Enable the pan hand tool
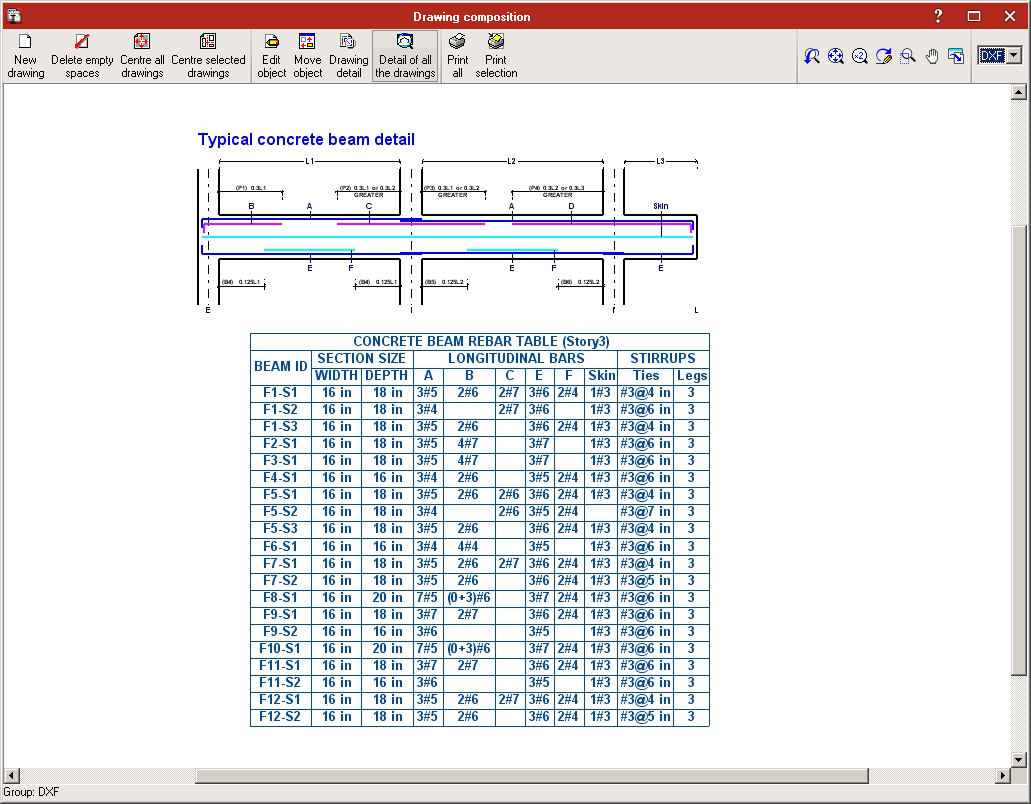The image size is (1031, 804). pos(932,56)
